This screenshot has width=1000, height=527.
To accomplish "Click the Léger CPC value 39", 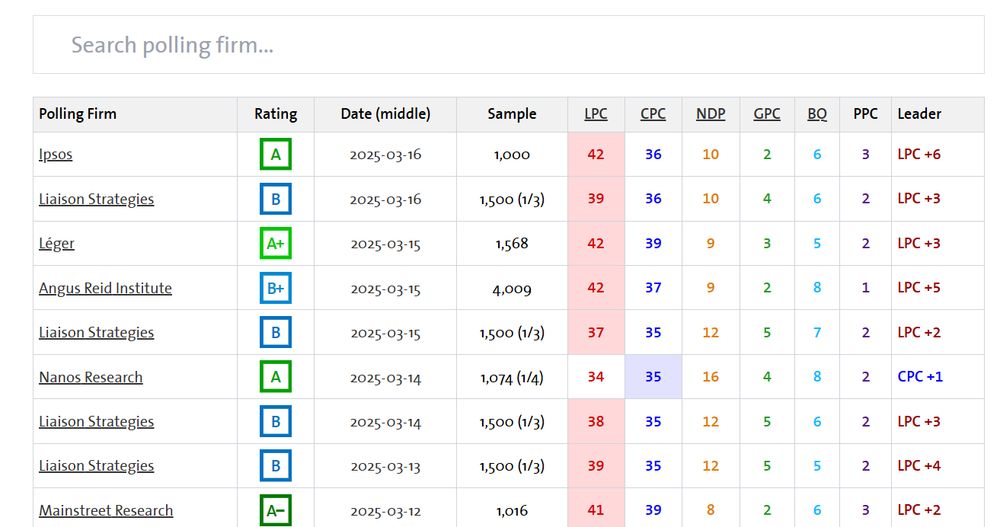I will [x=653, y=244].
